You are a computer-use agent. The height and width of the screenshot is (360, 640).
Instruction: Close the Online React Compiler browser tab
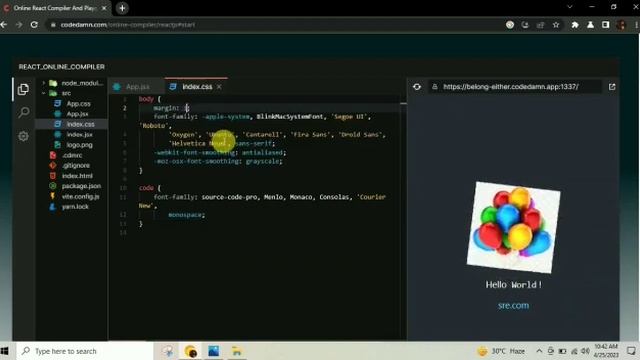click(104, 8)
